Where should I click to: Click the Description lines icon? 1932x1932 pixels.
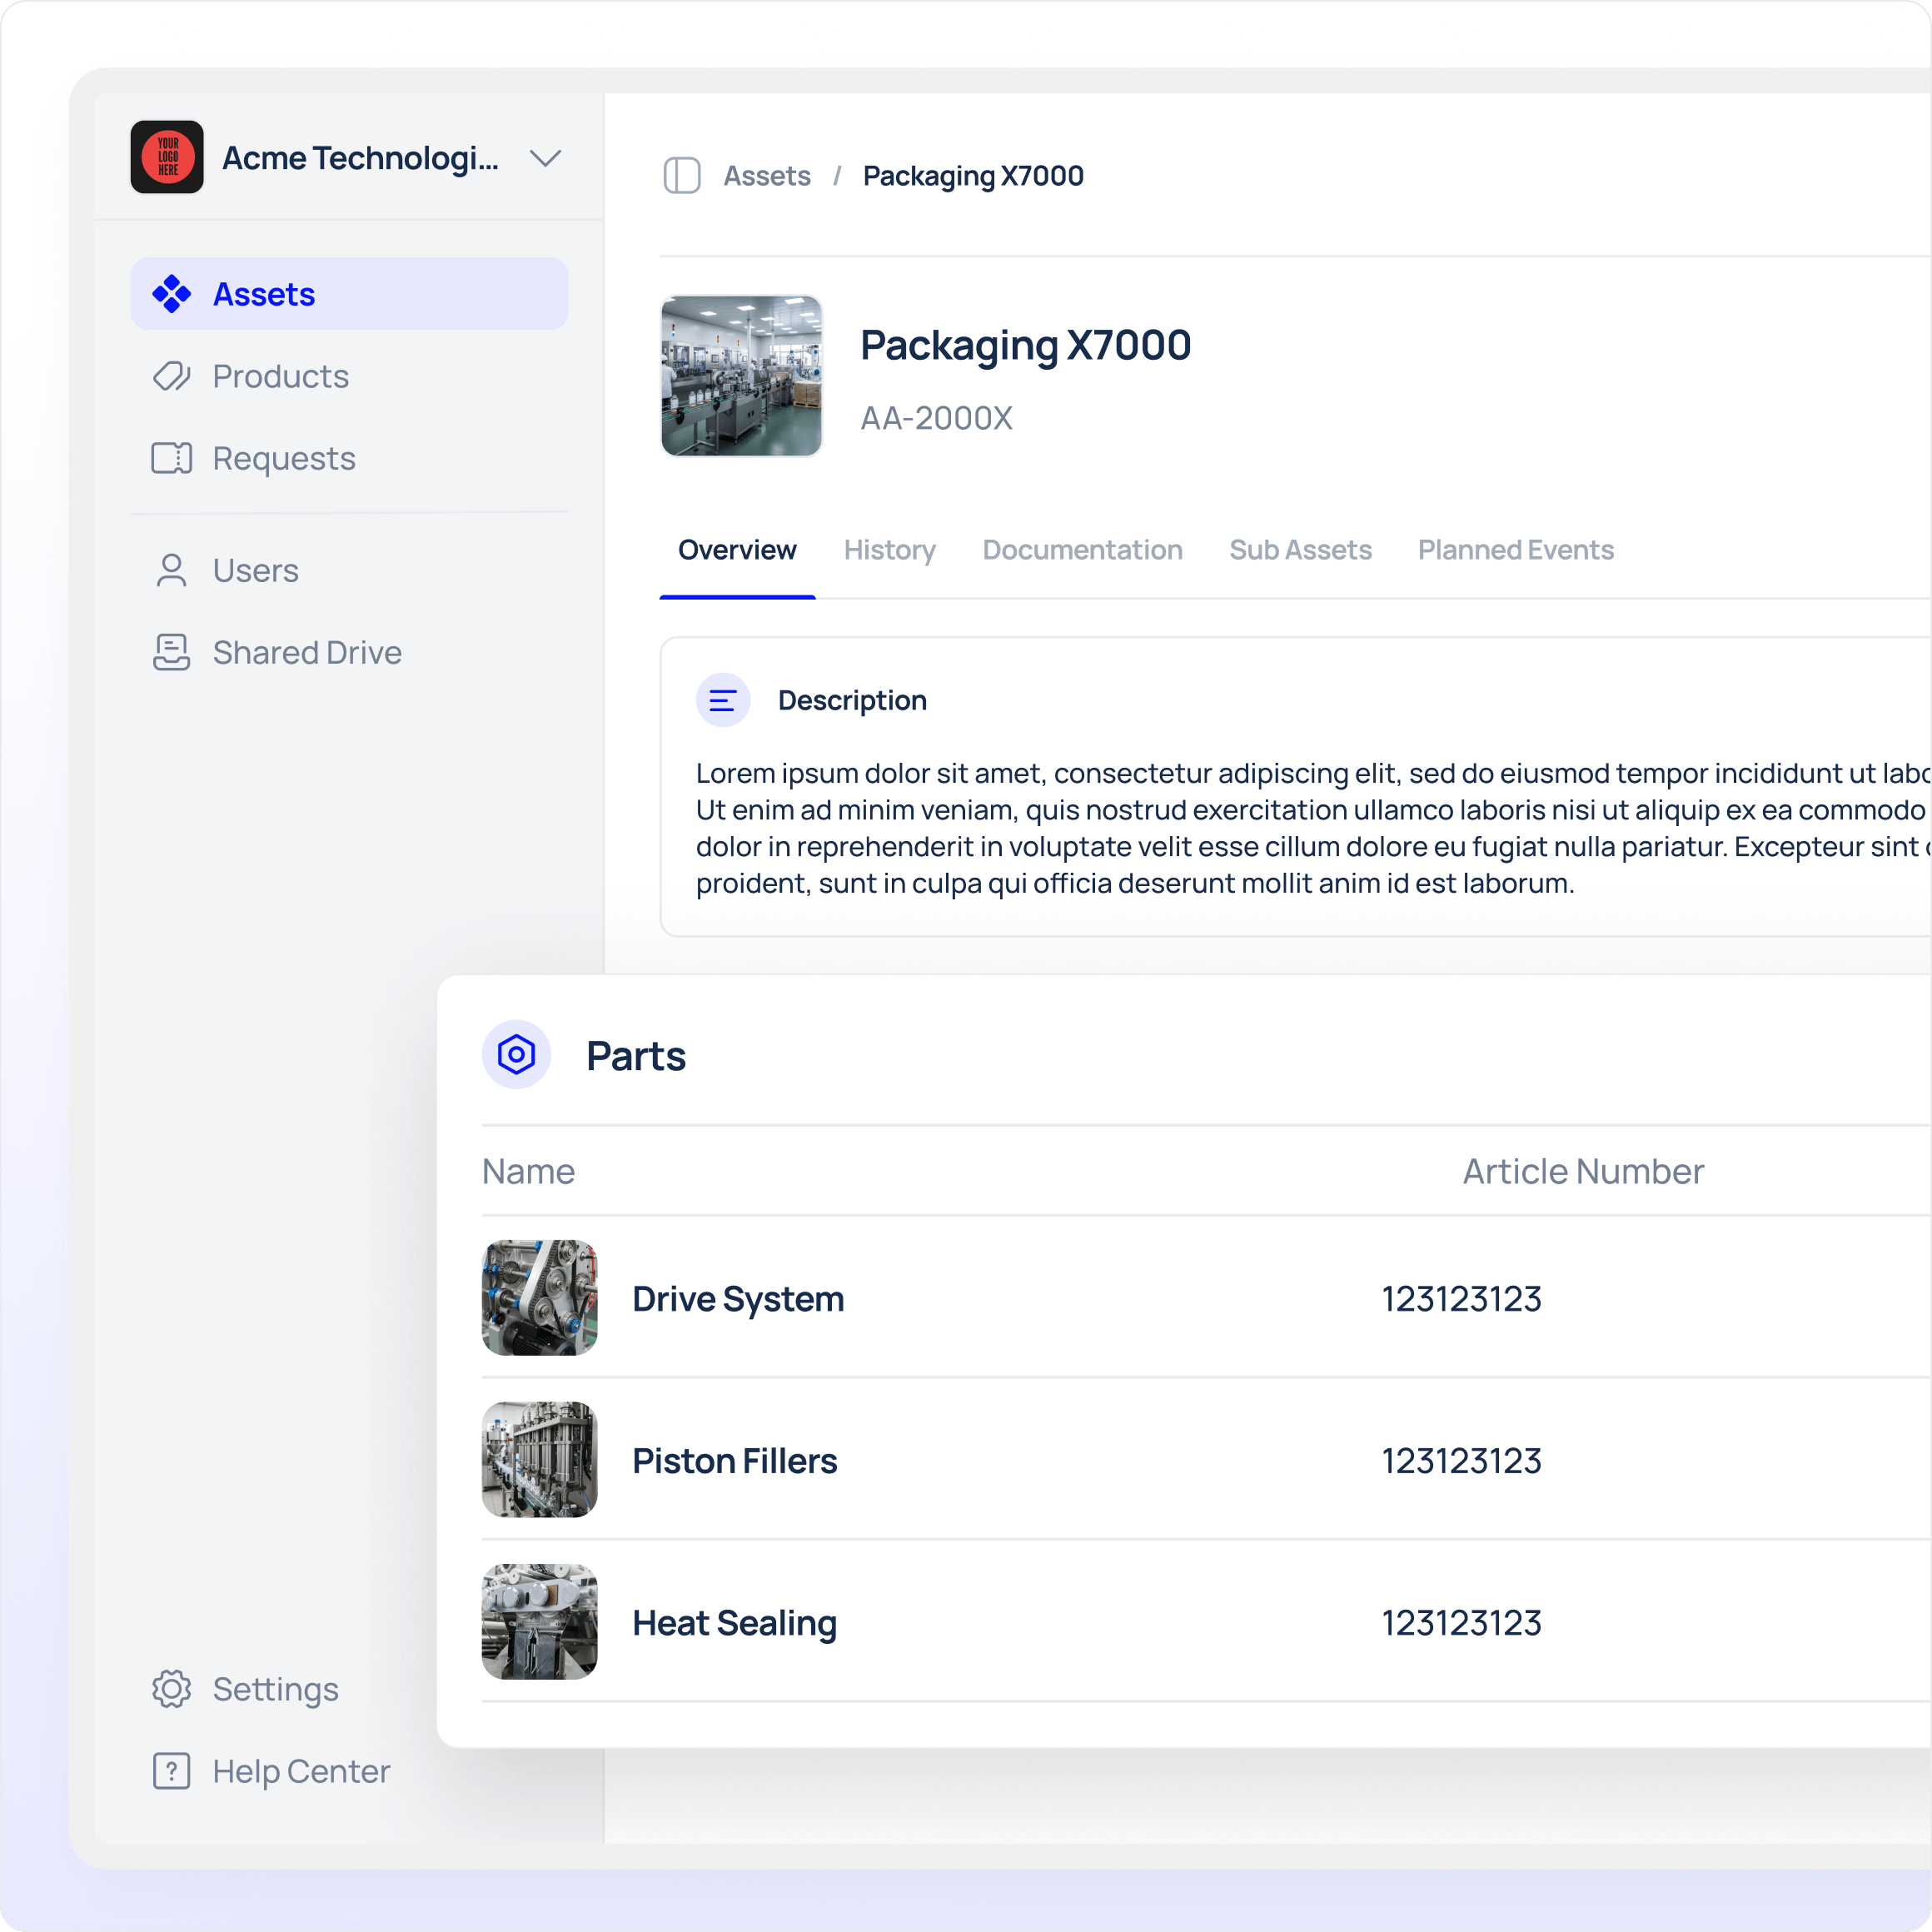coord(722,700)
